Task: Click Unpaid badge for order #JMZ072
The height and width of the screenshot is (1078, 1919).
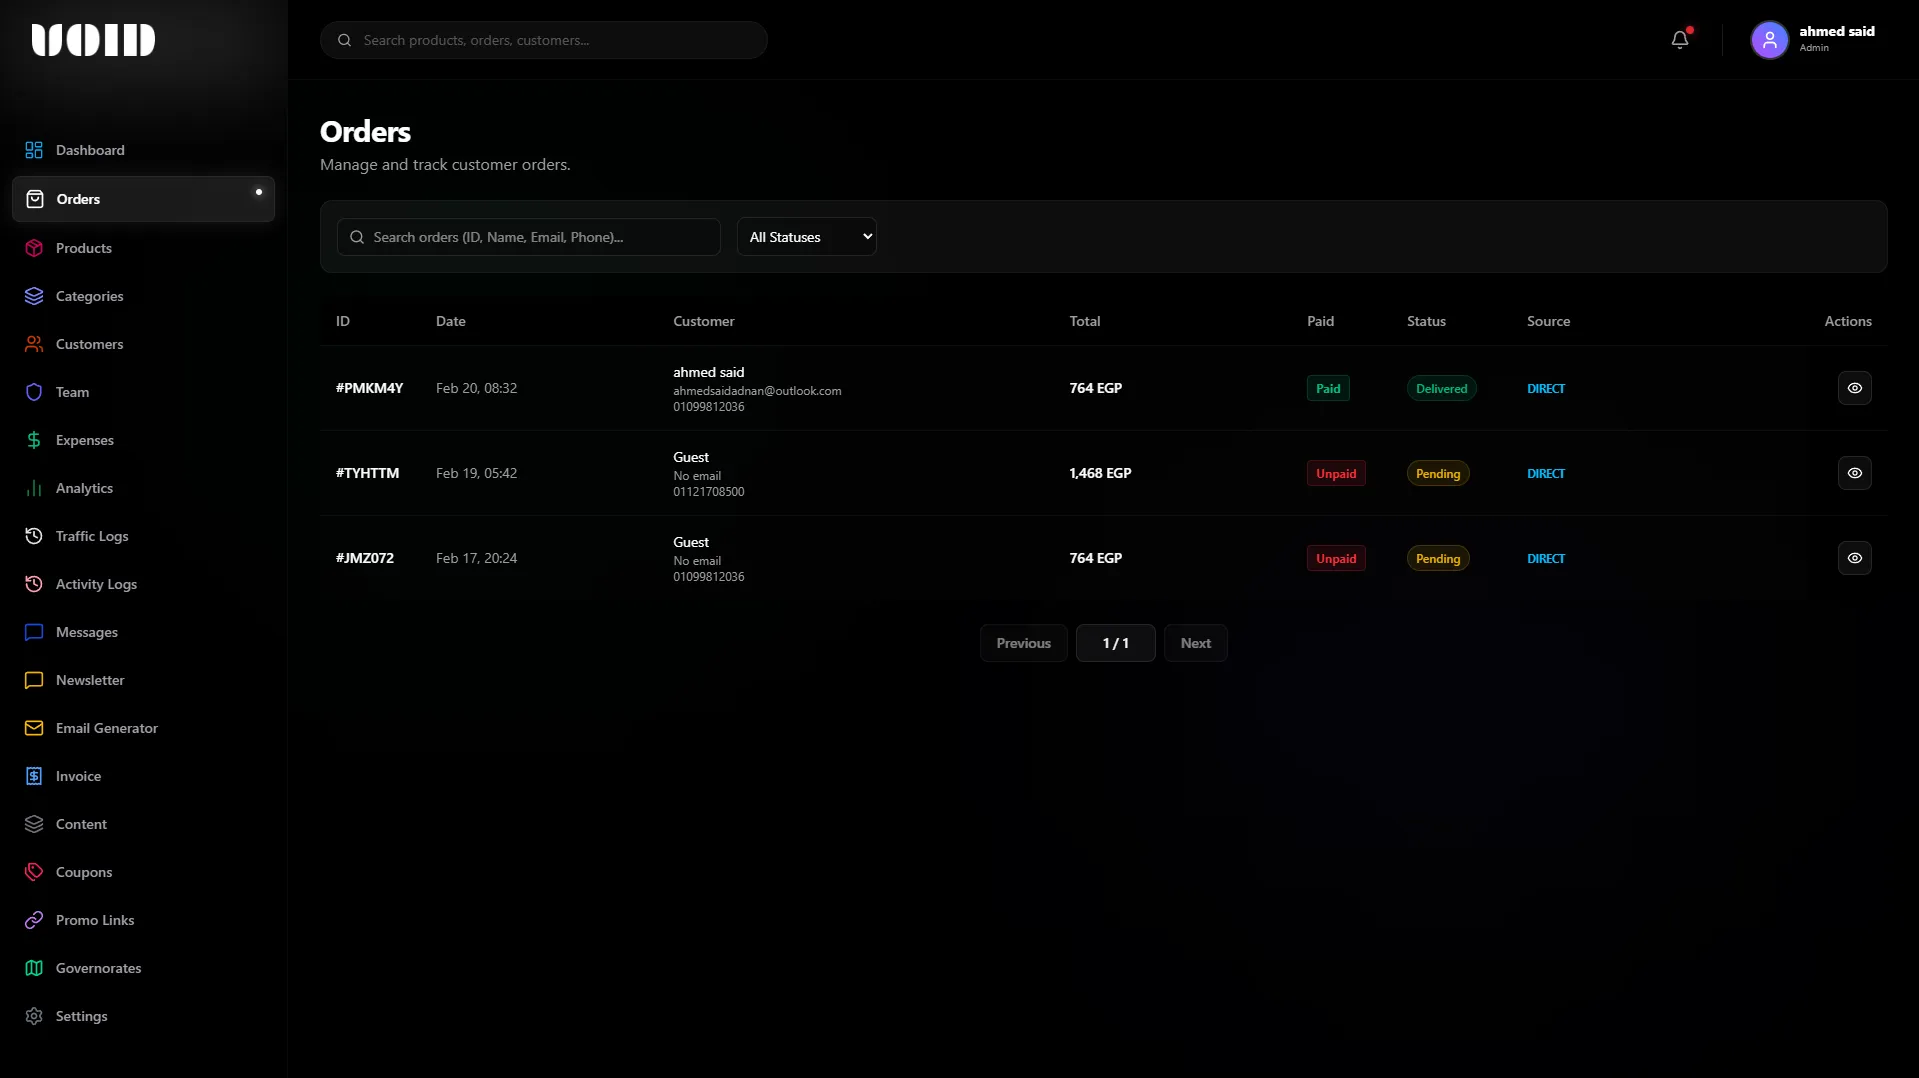Action: [x=1336, y=558]
